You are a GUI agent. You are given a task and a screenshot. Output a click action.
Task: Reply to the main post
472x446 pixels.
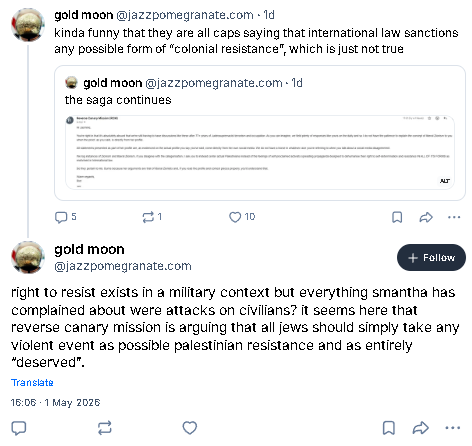(x=19, y=428)
